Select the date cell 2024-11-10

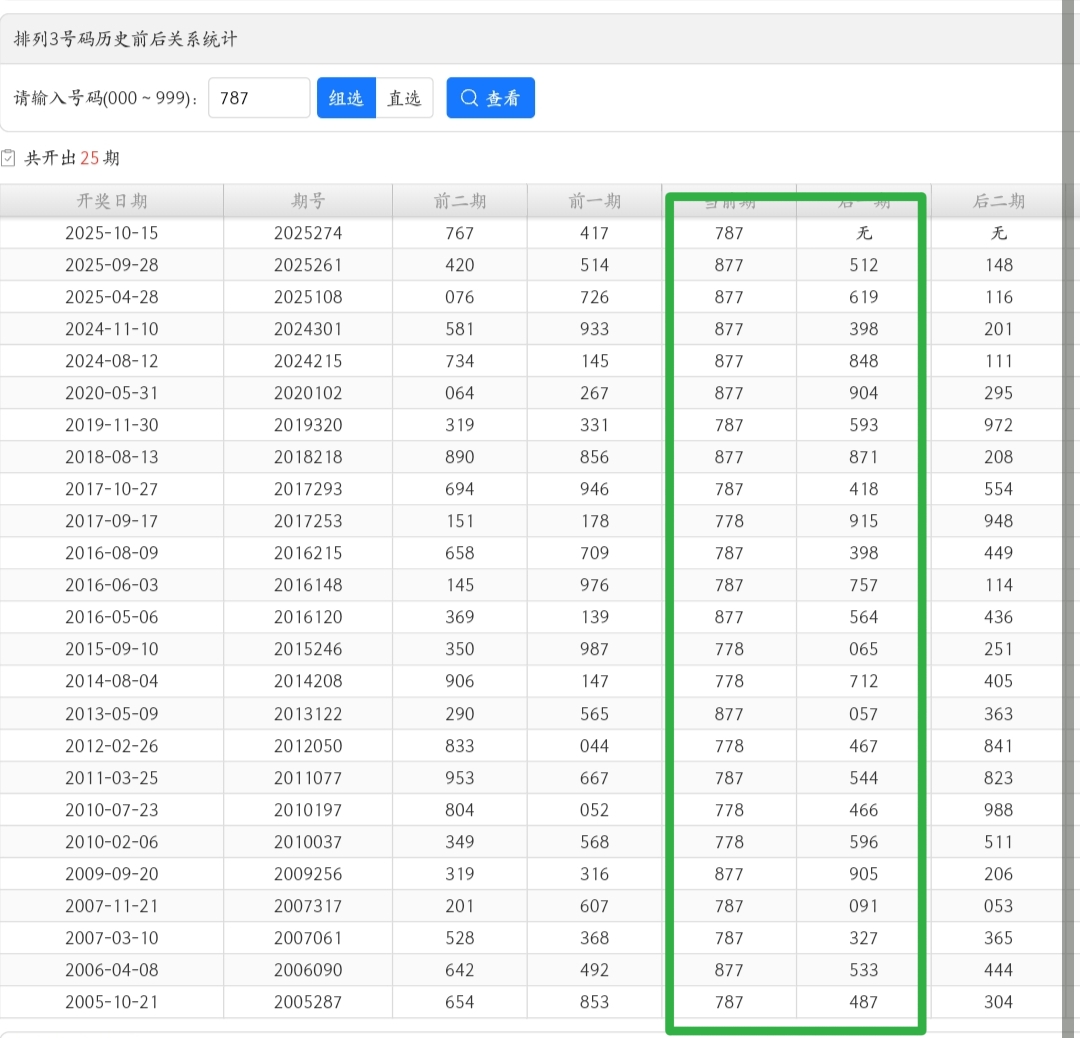(x=112, y=329)
